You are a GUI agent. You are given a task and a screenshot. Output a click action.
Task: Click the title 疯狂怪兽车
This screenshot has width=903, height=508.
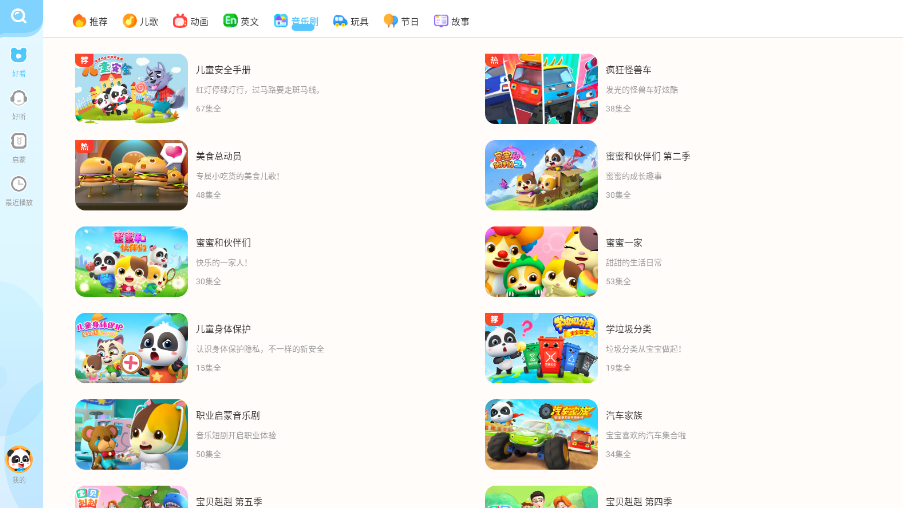629,70
